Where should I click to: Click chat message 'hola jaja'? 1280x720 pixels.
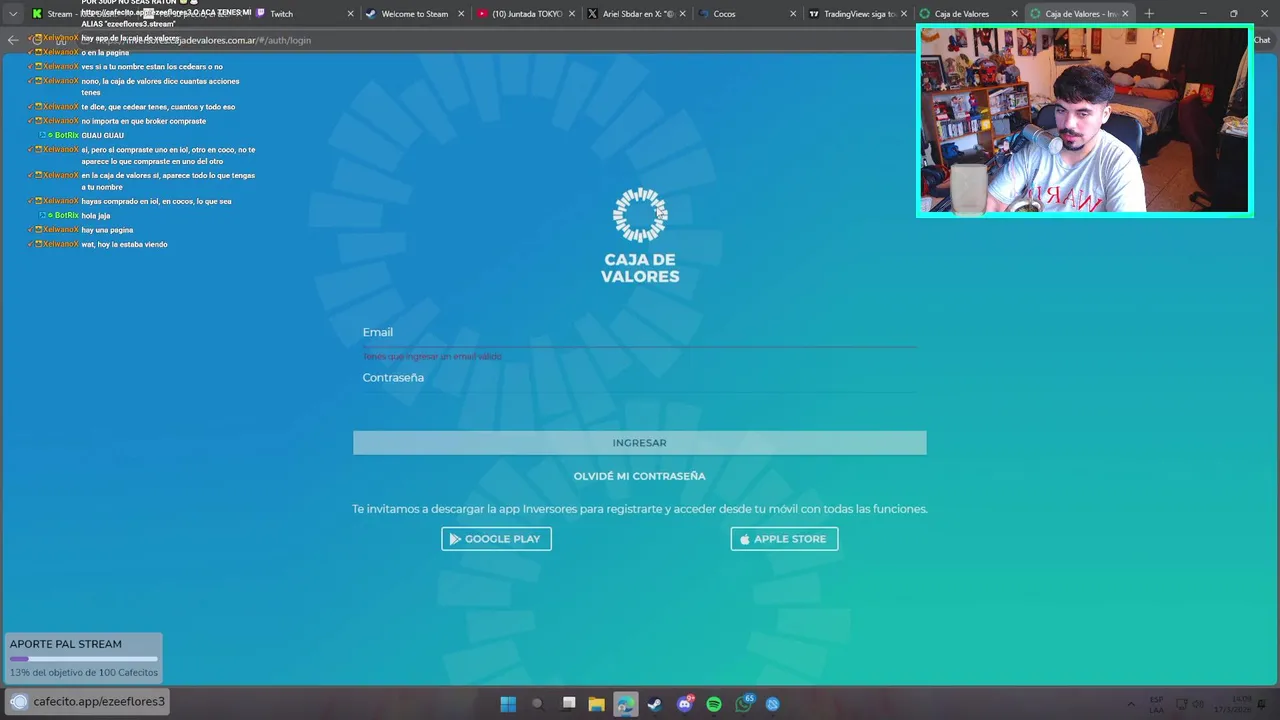pyautogui.click(x=96, y=215)
